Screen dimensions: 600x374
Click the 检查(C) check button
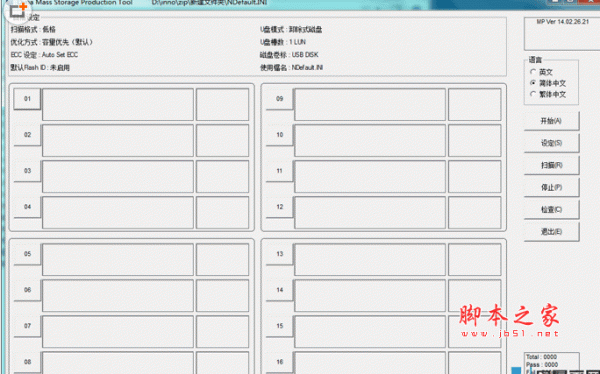pos(551,210)
